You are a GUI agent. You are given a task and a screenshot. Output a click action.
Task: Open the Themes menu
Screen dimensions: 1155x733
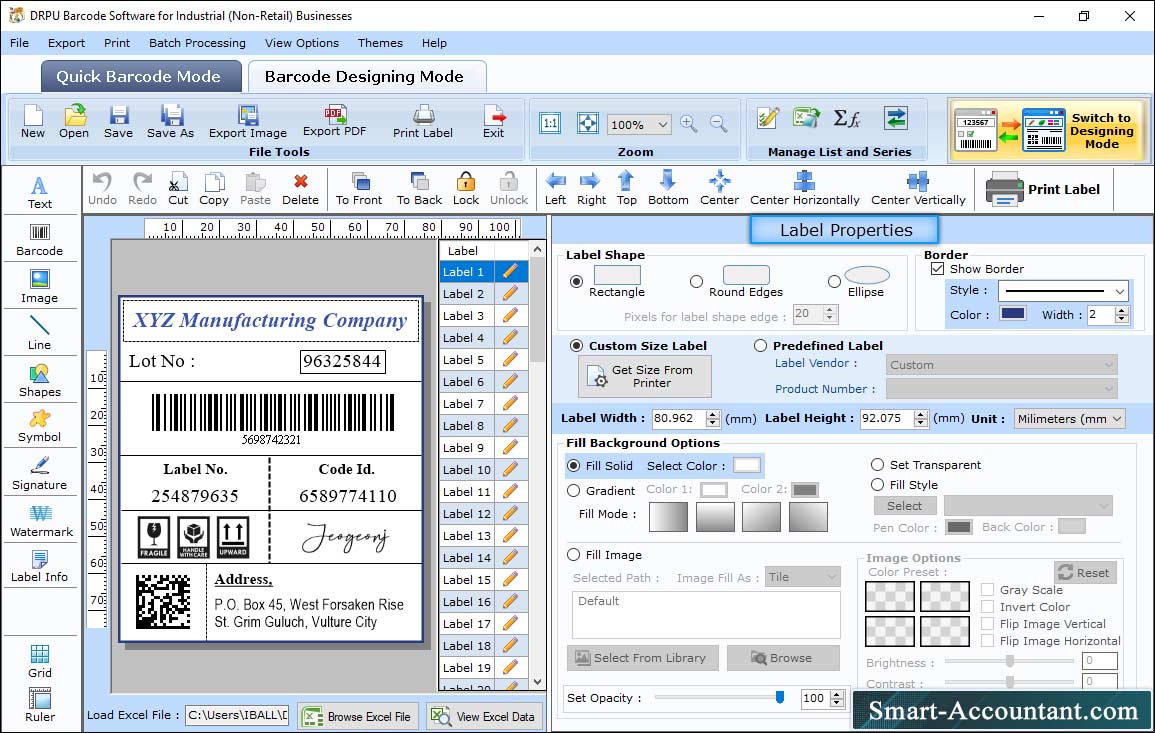[380, 43]
